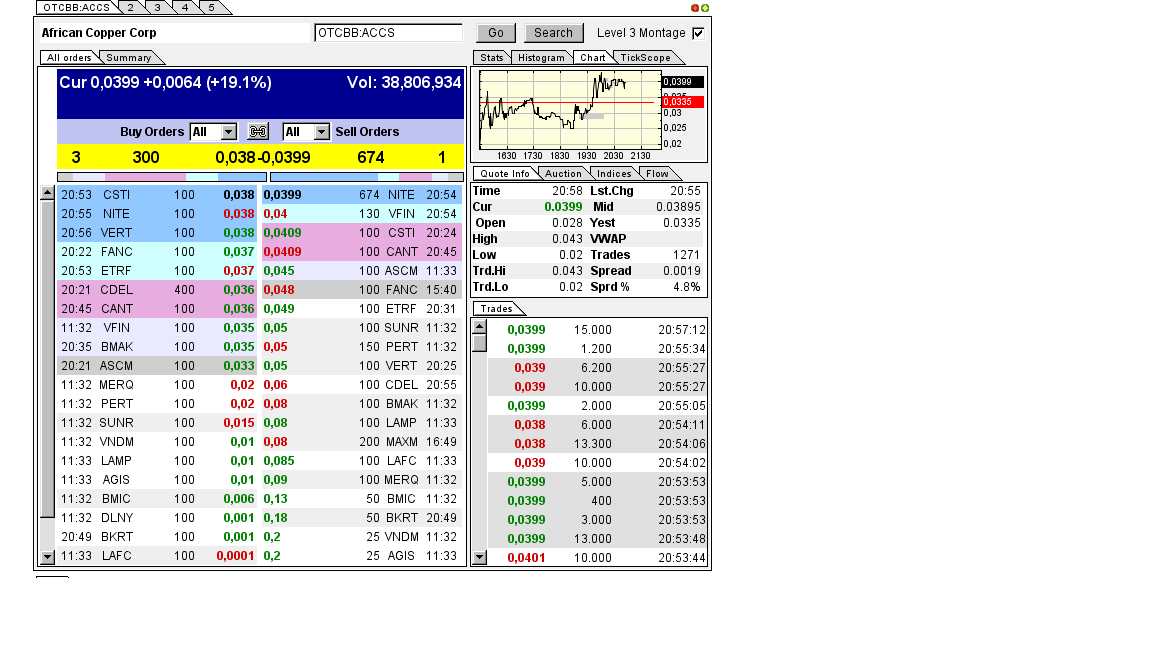Click the order book scrollbar thumb
The height and width of the screenshot is (648, 1152).
48,359
